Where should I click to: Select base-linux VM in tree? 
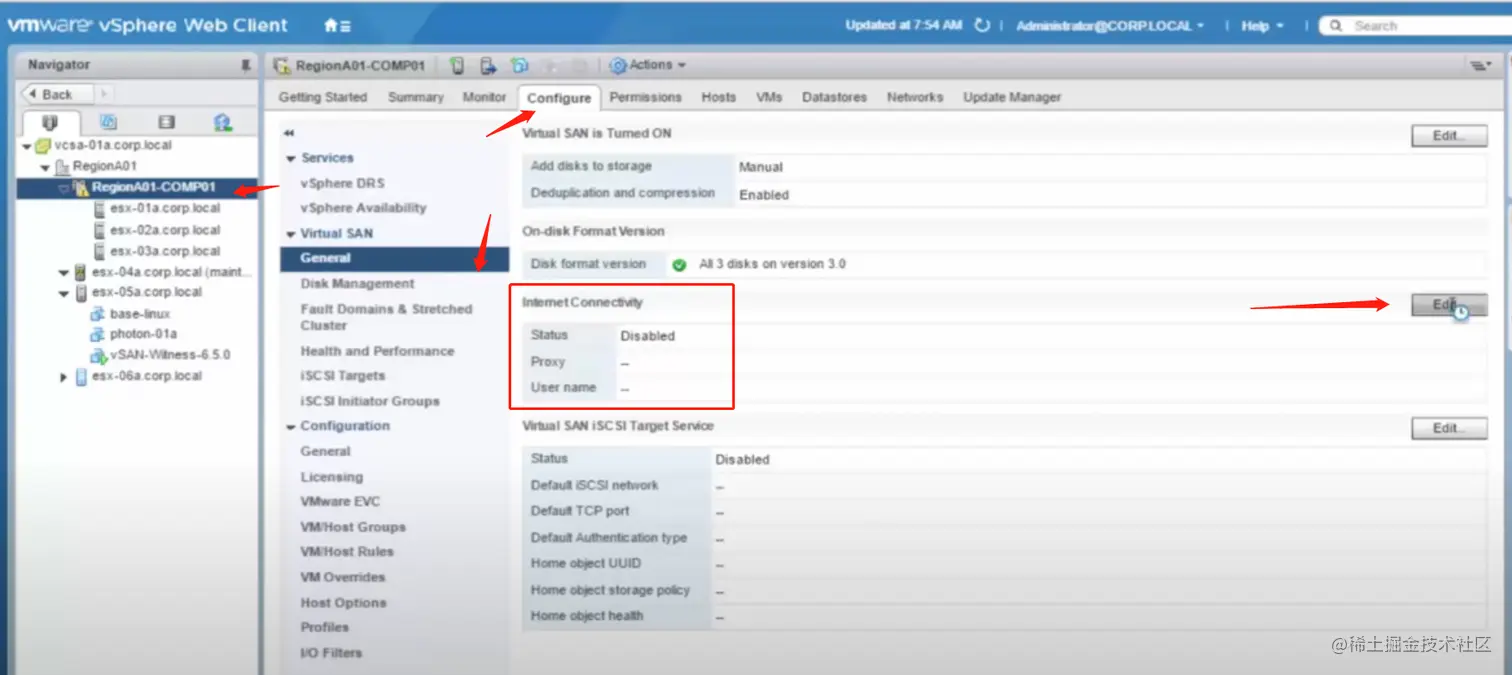tap(140, 314)
